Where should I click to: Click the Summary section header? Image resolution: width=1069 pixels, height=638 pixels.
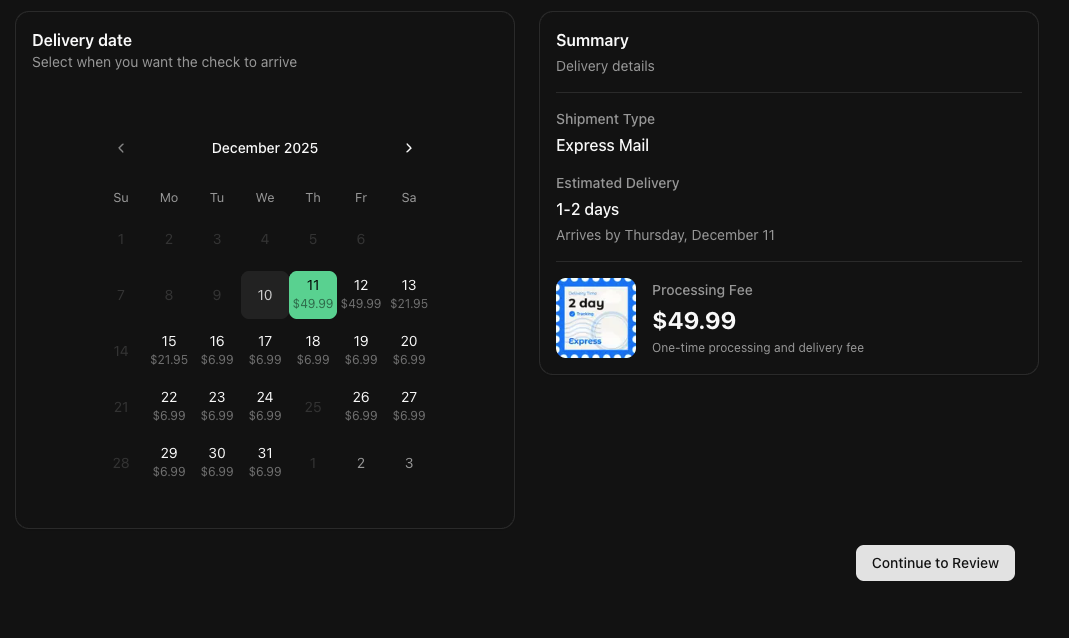(592, 40)
